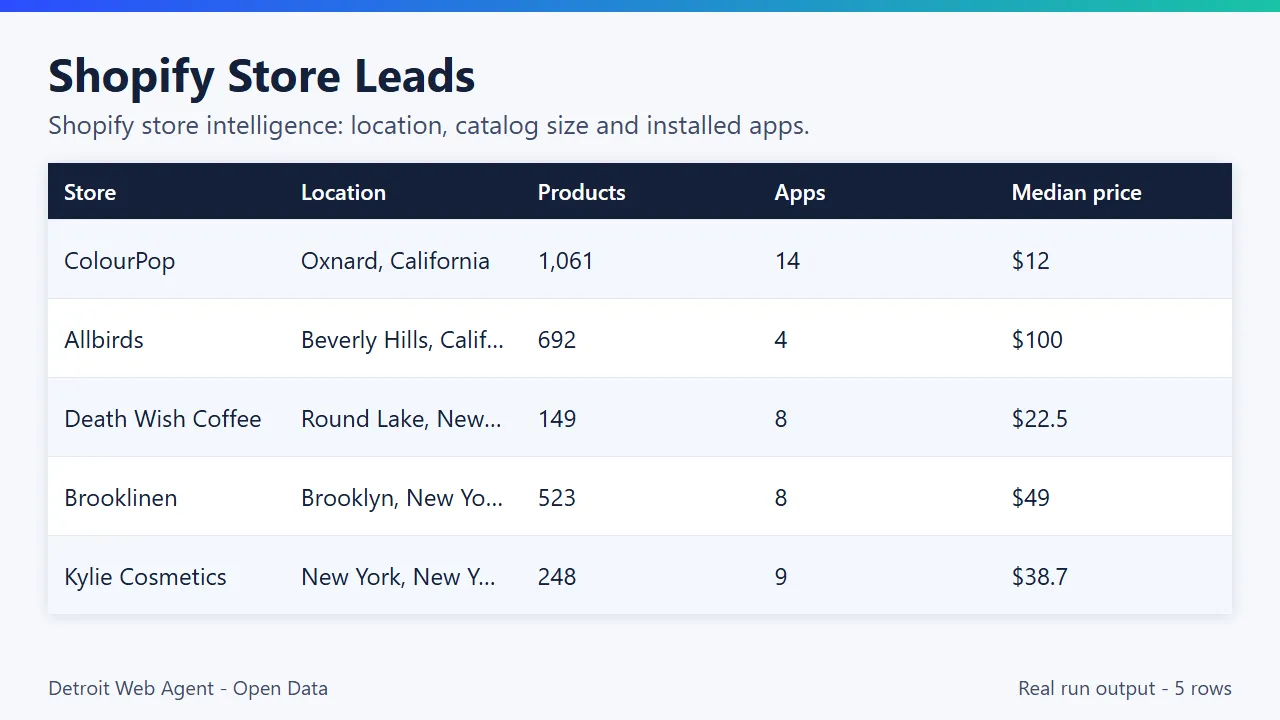1280x720 pixels.
Task: Click the "149" products value
Action: point(557,419)
